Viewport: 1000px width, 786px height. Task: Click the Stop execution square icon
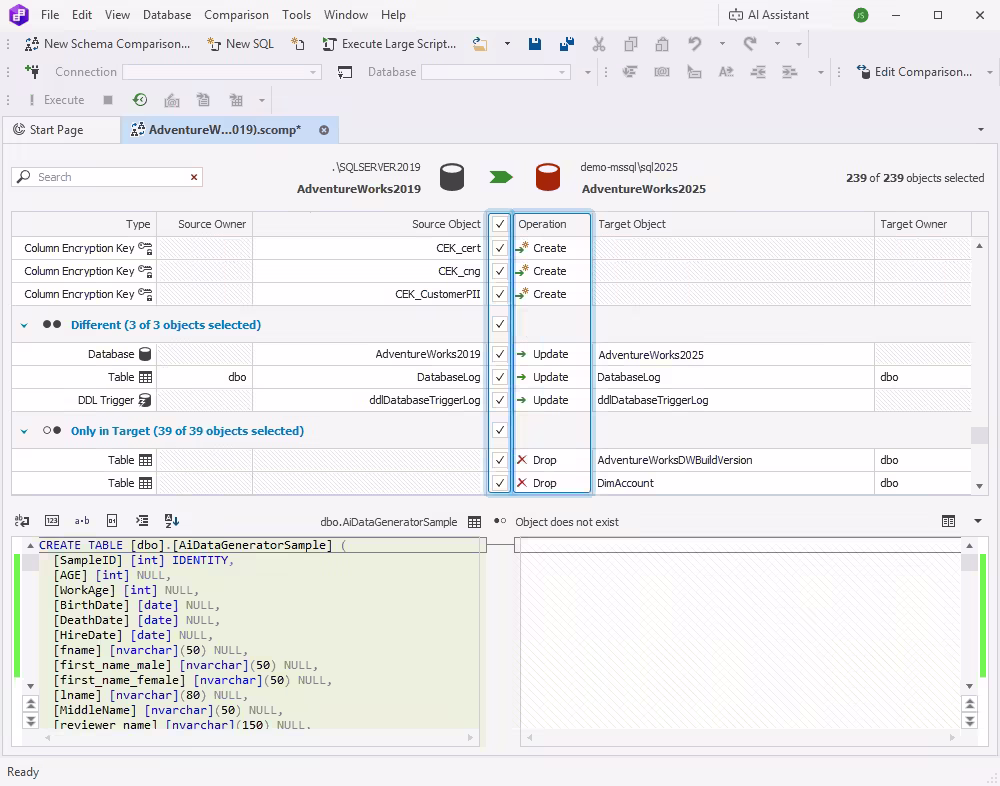click(108, 100)
